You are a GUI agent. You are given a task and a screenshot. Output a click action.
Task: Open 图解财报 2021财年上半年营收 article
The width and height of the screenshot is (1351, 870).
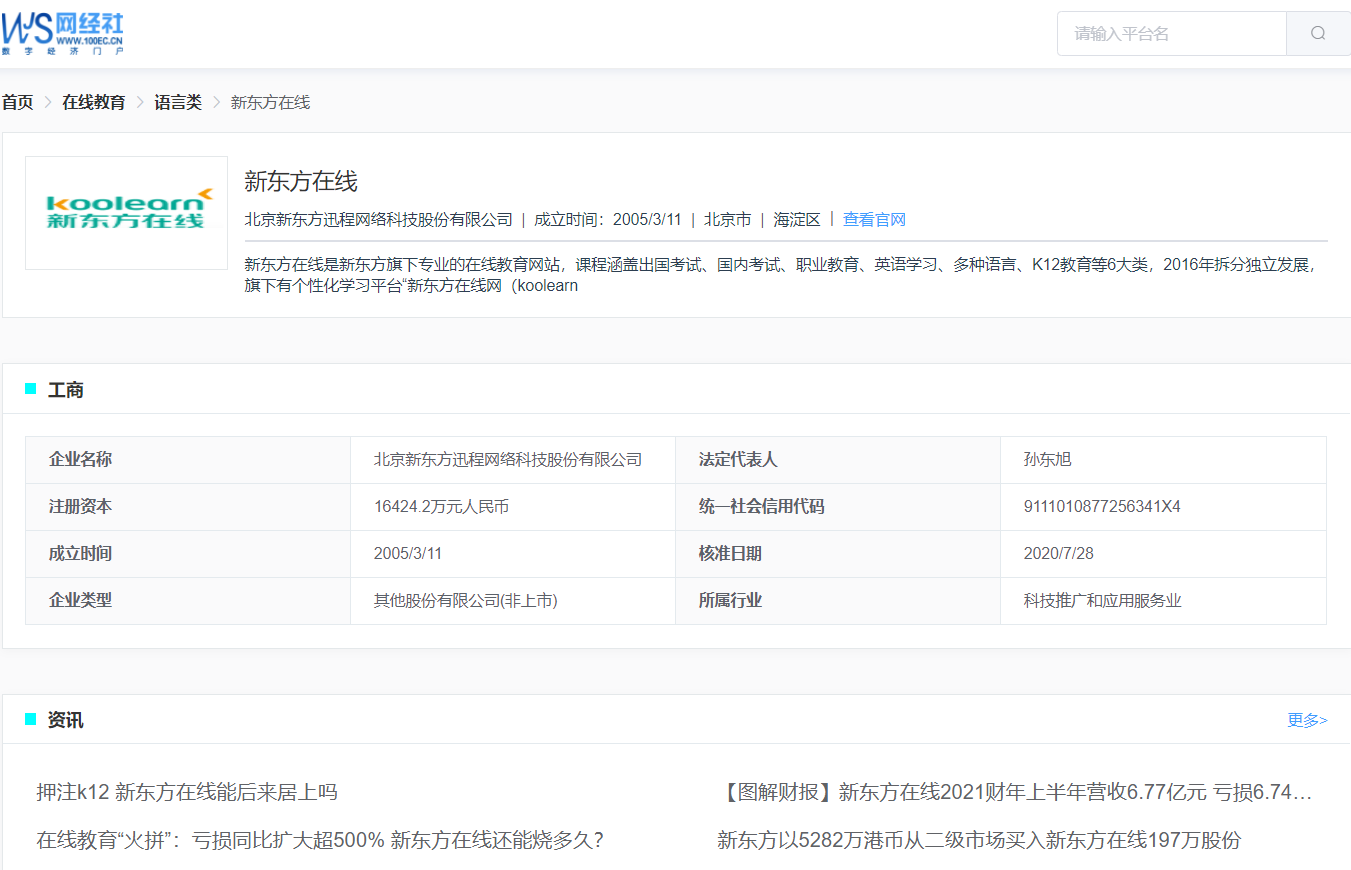point(1015,793)
